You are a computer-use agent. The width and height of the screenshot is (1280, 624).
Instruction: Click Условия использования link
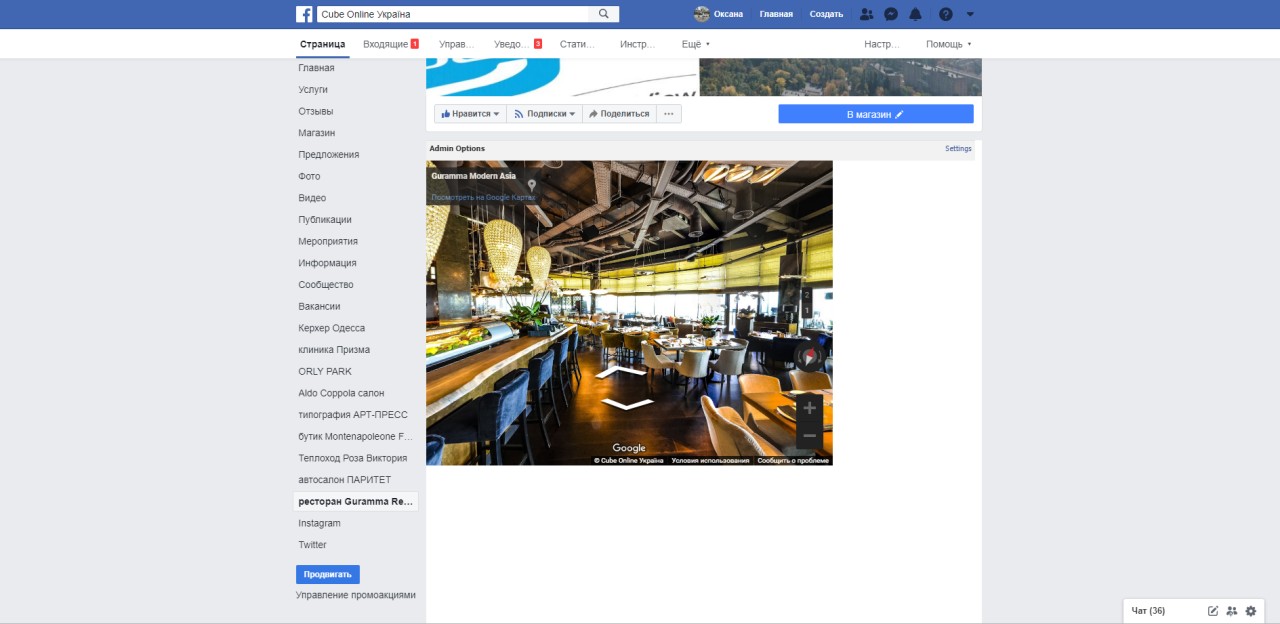710,461
